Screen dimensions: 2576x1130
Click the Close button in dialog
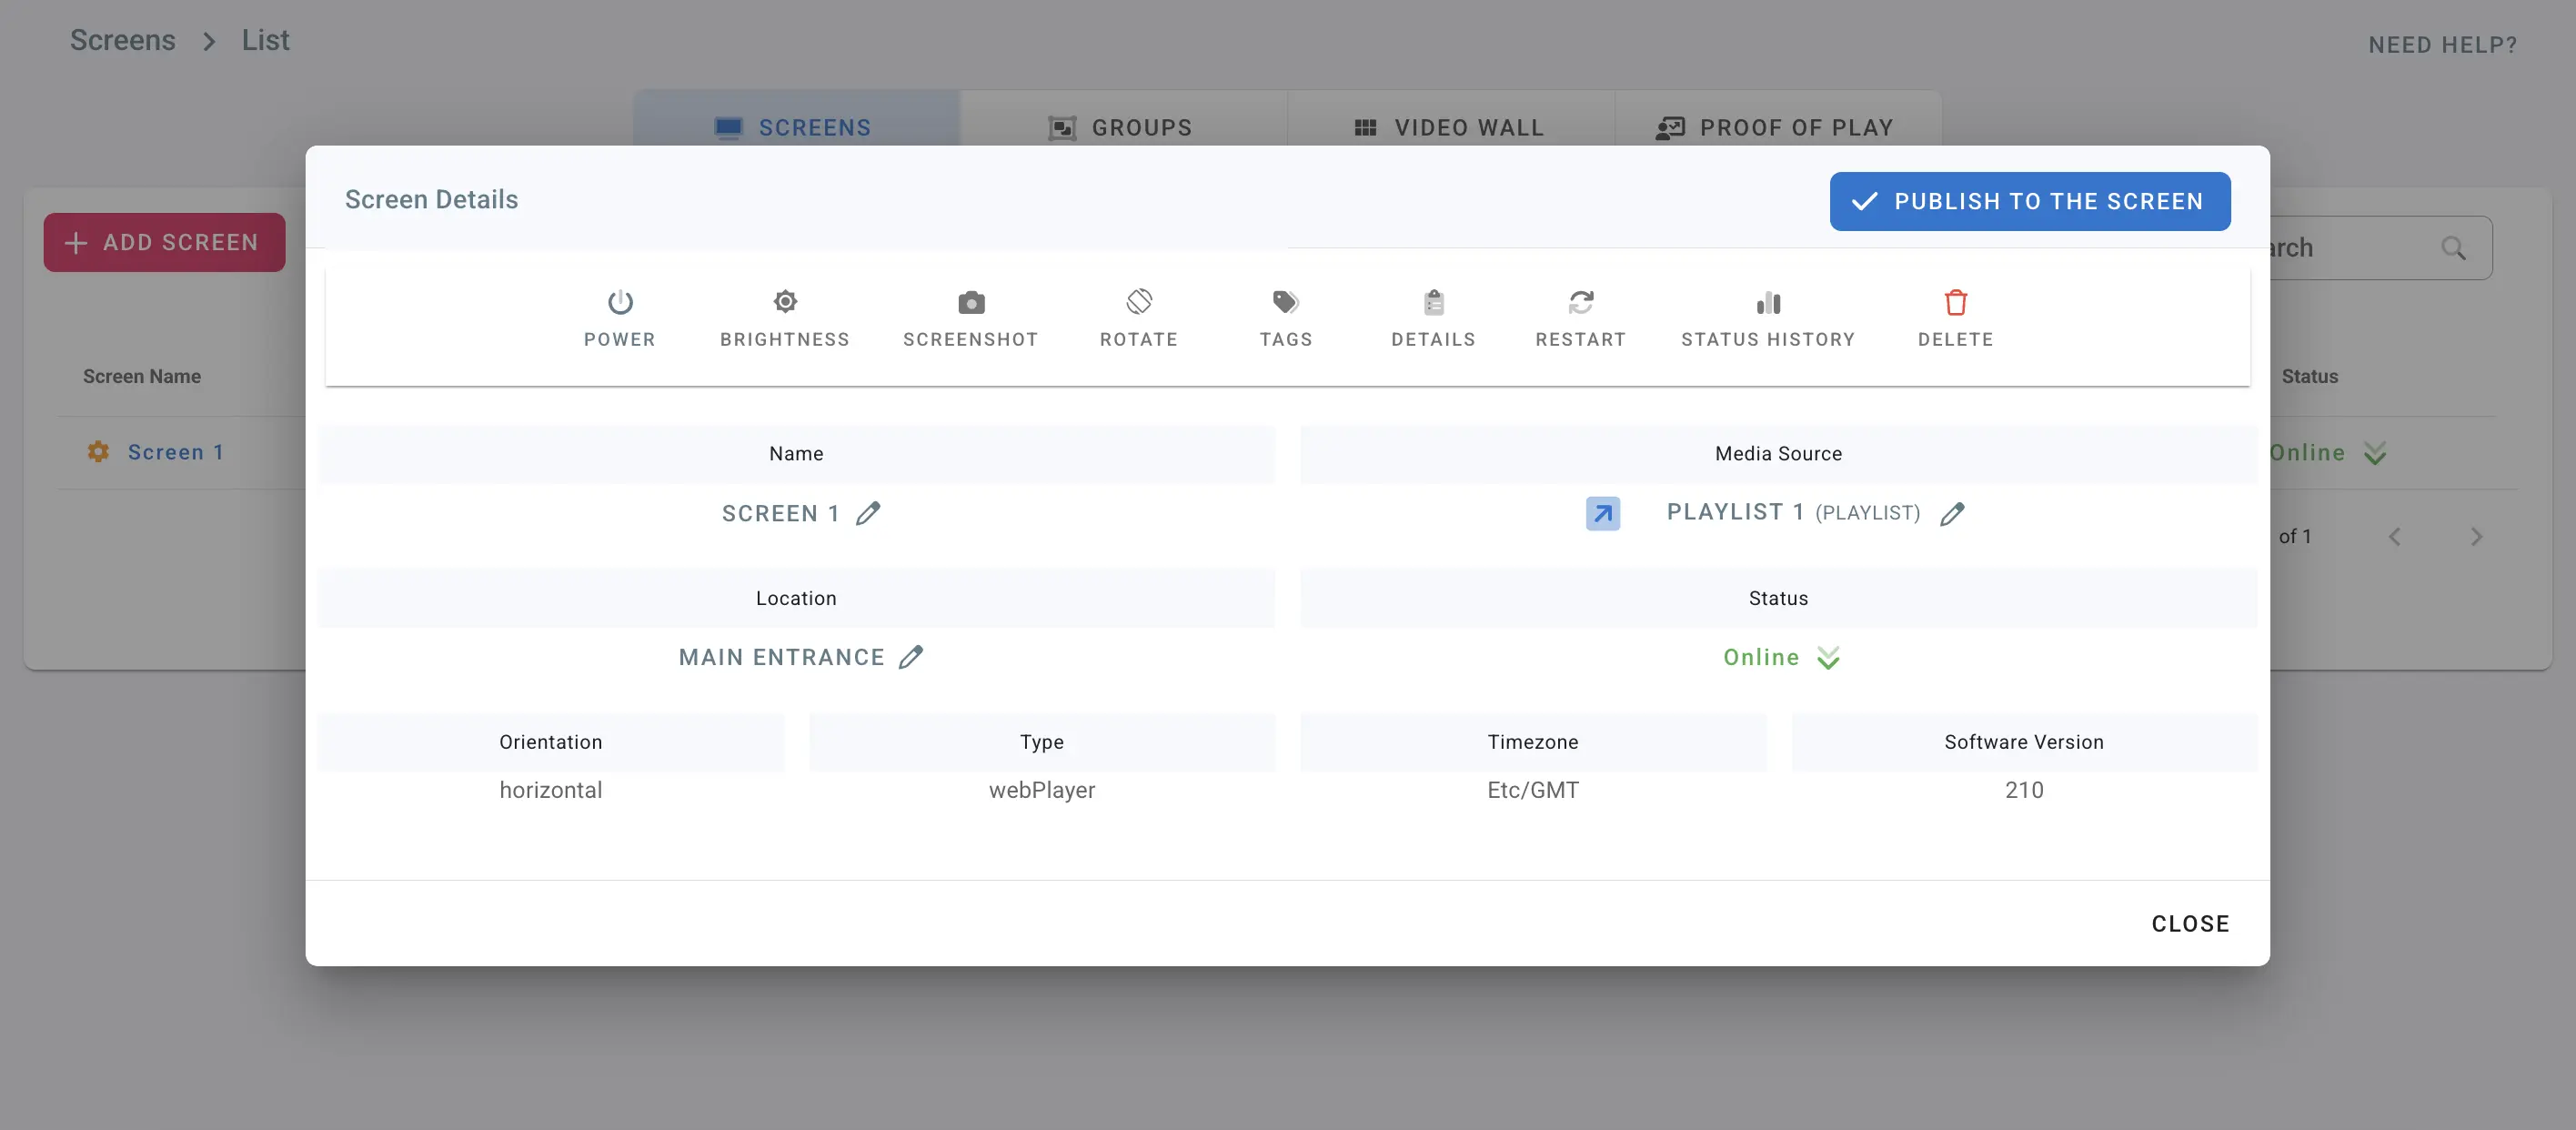[2189, 923]
